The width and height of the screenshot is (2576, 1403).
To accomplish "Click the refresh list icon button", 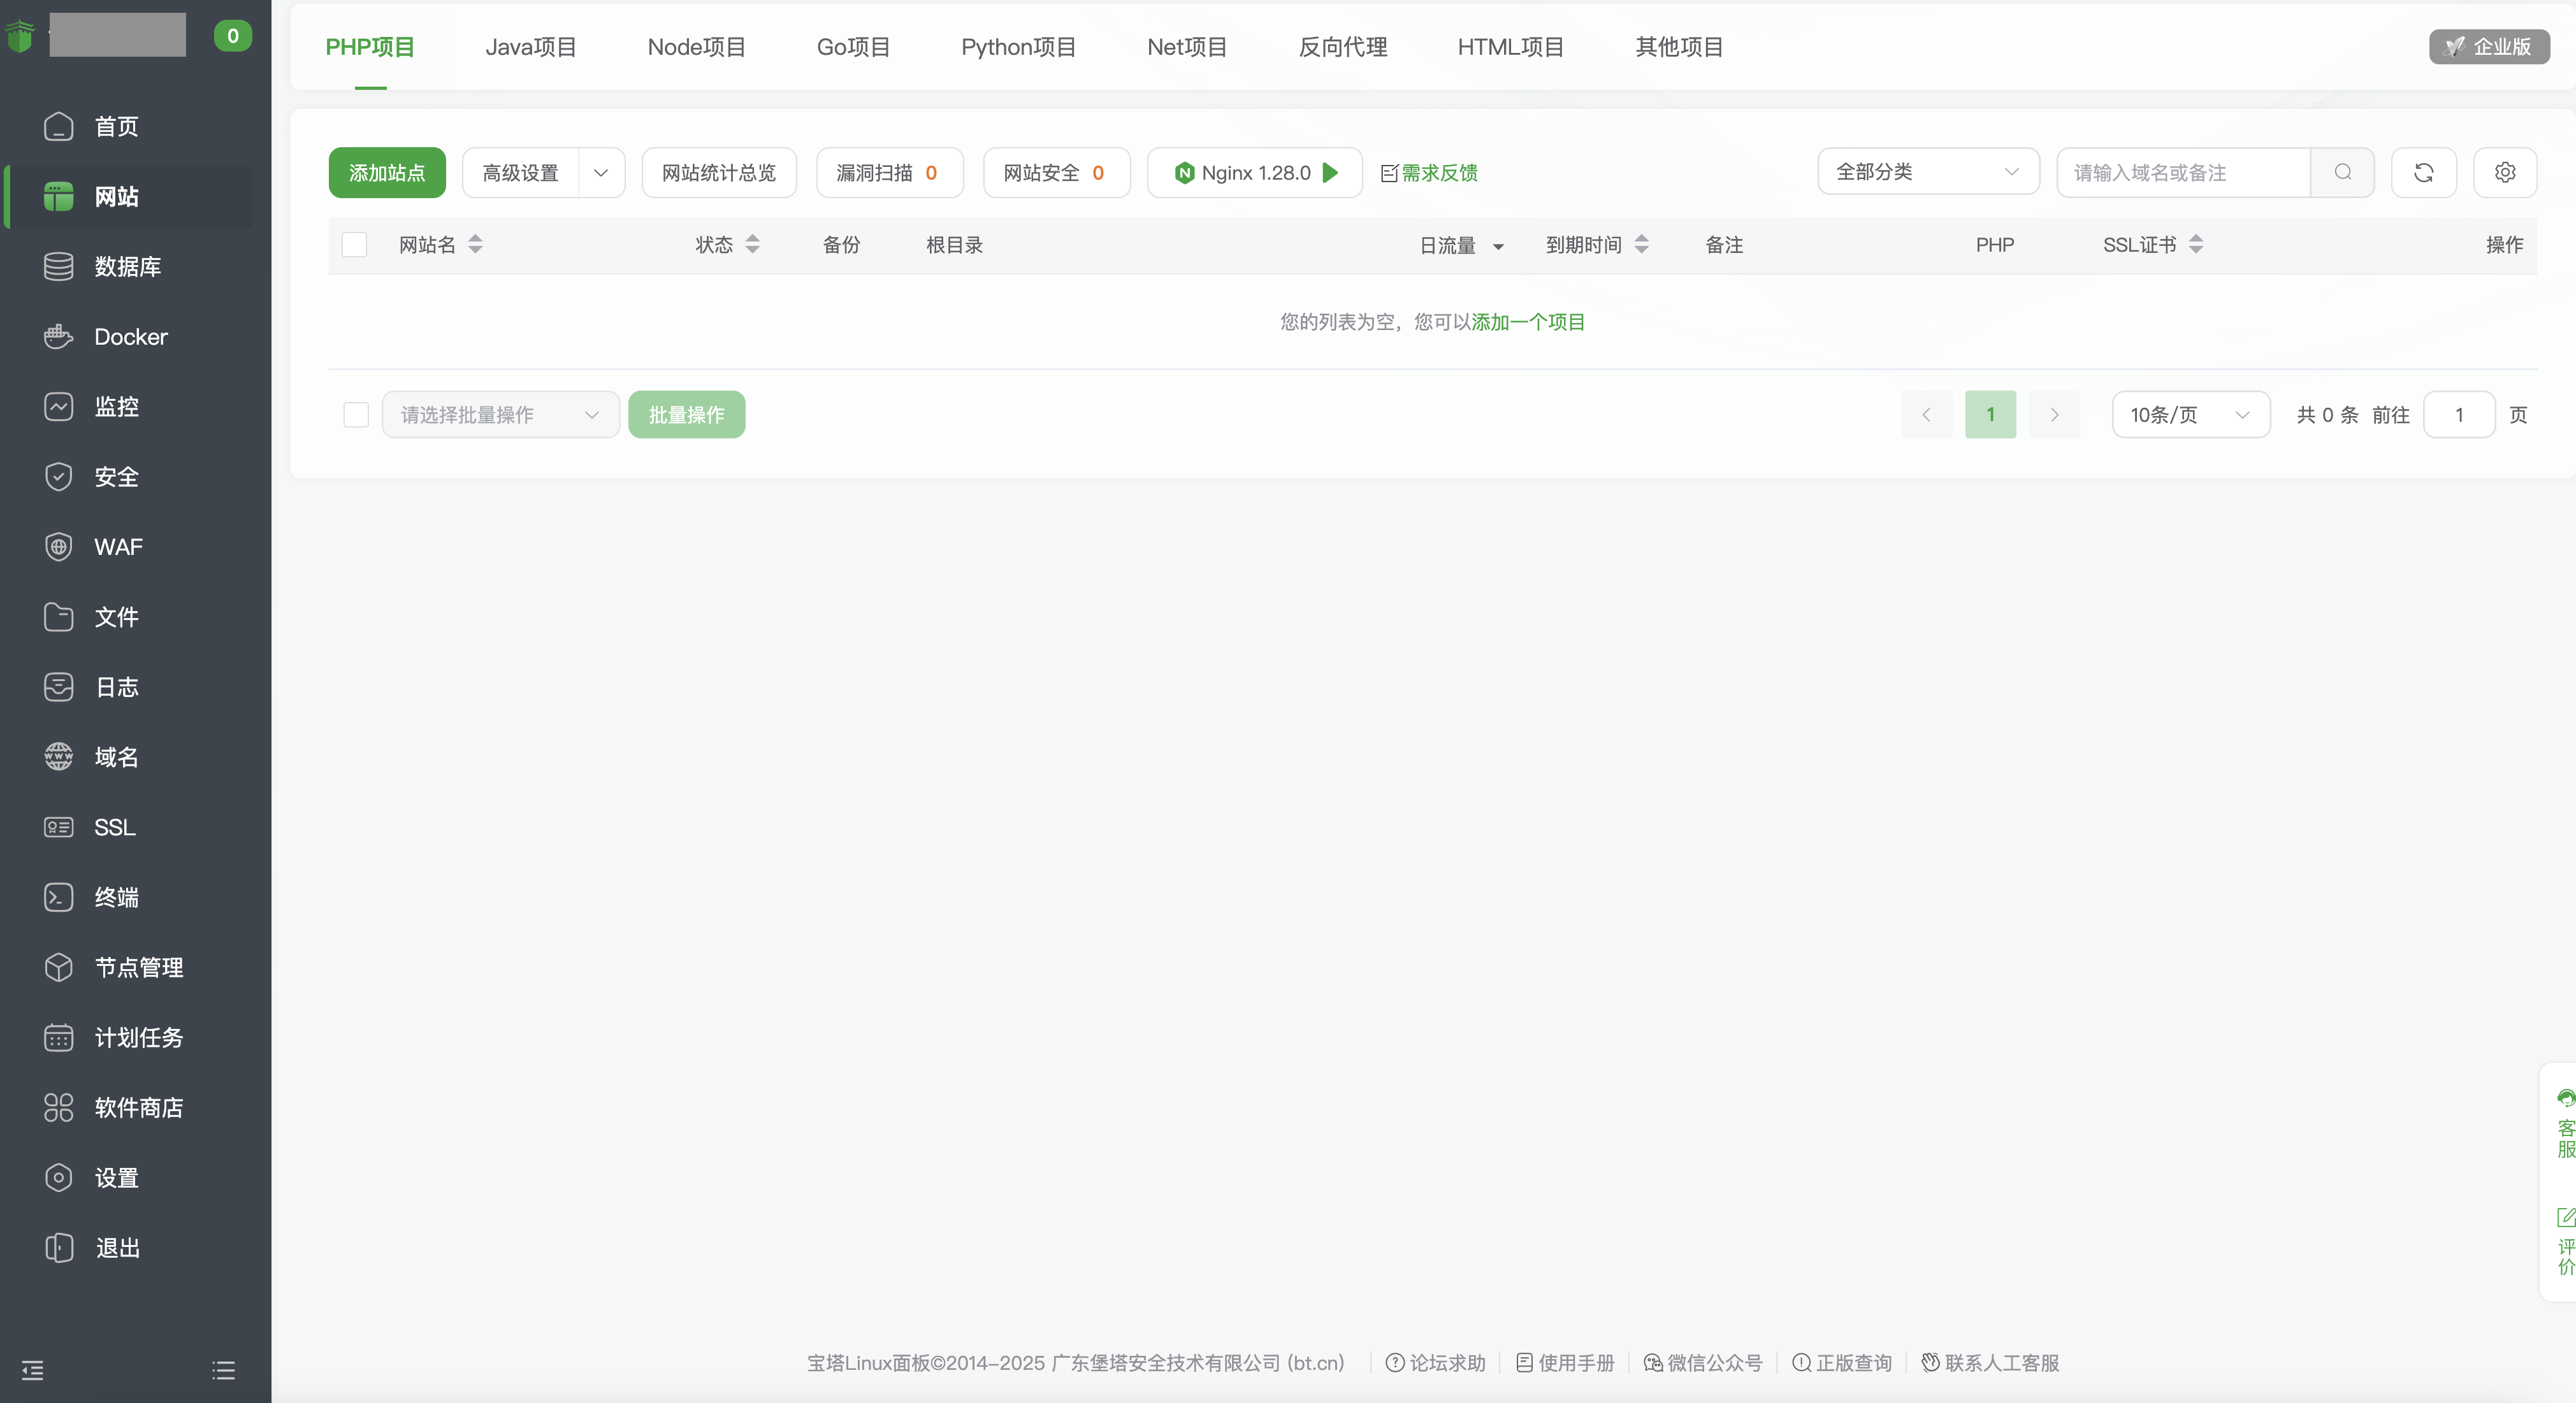I will click(x=2423, y=172).
